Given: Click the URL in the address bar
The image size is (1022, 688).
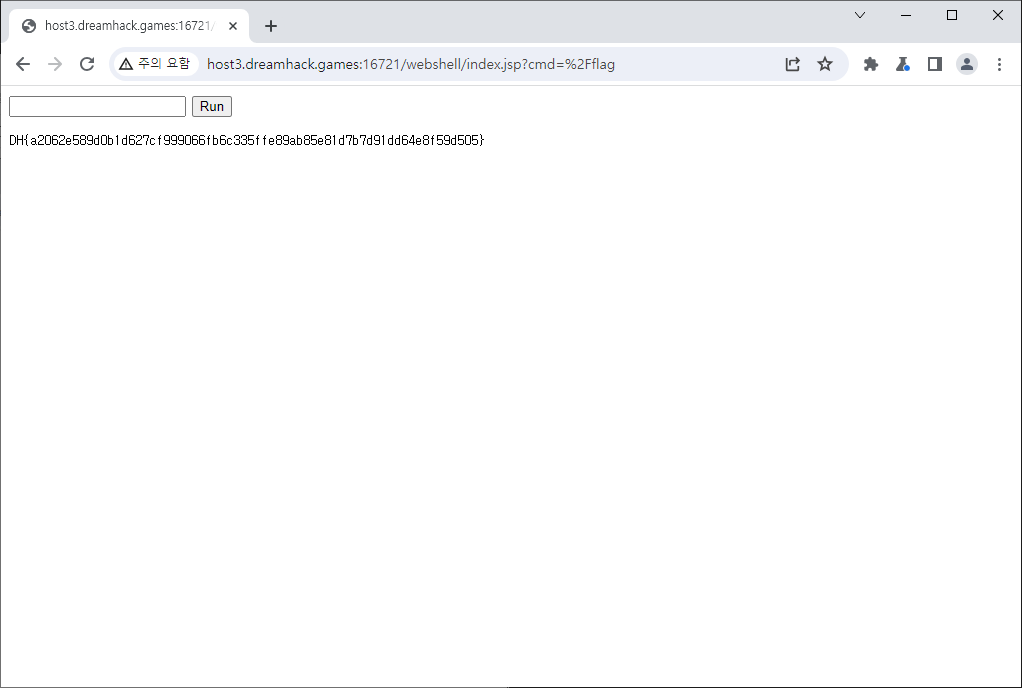Looking at the screenshot, I should pyautogui.click(x=410, y=64).
